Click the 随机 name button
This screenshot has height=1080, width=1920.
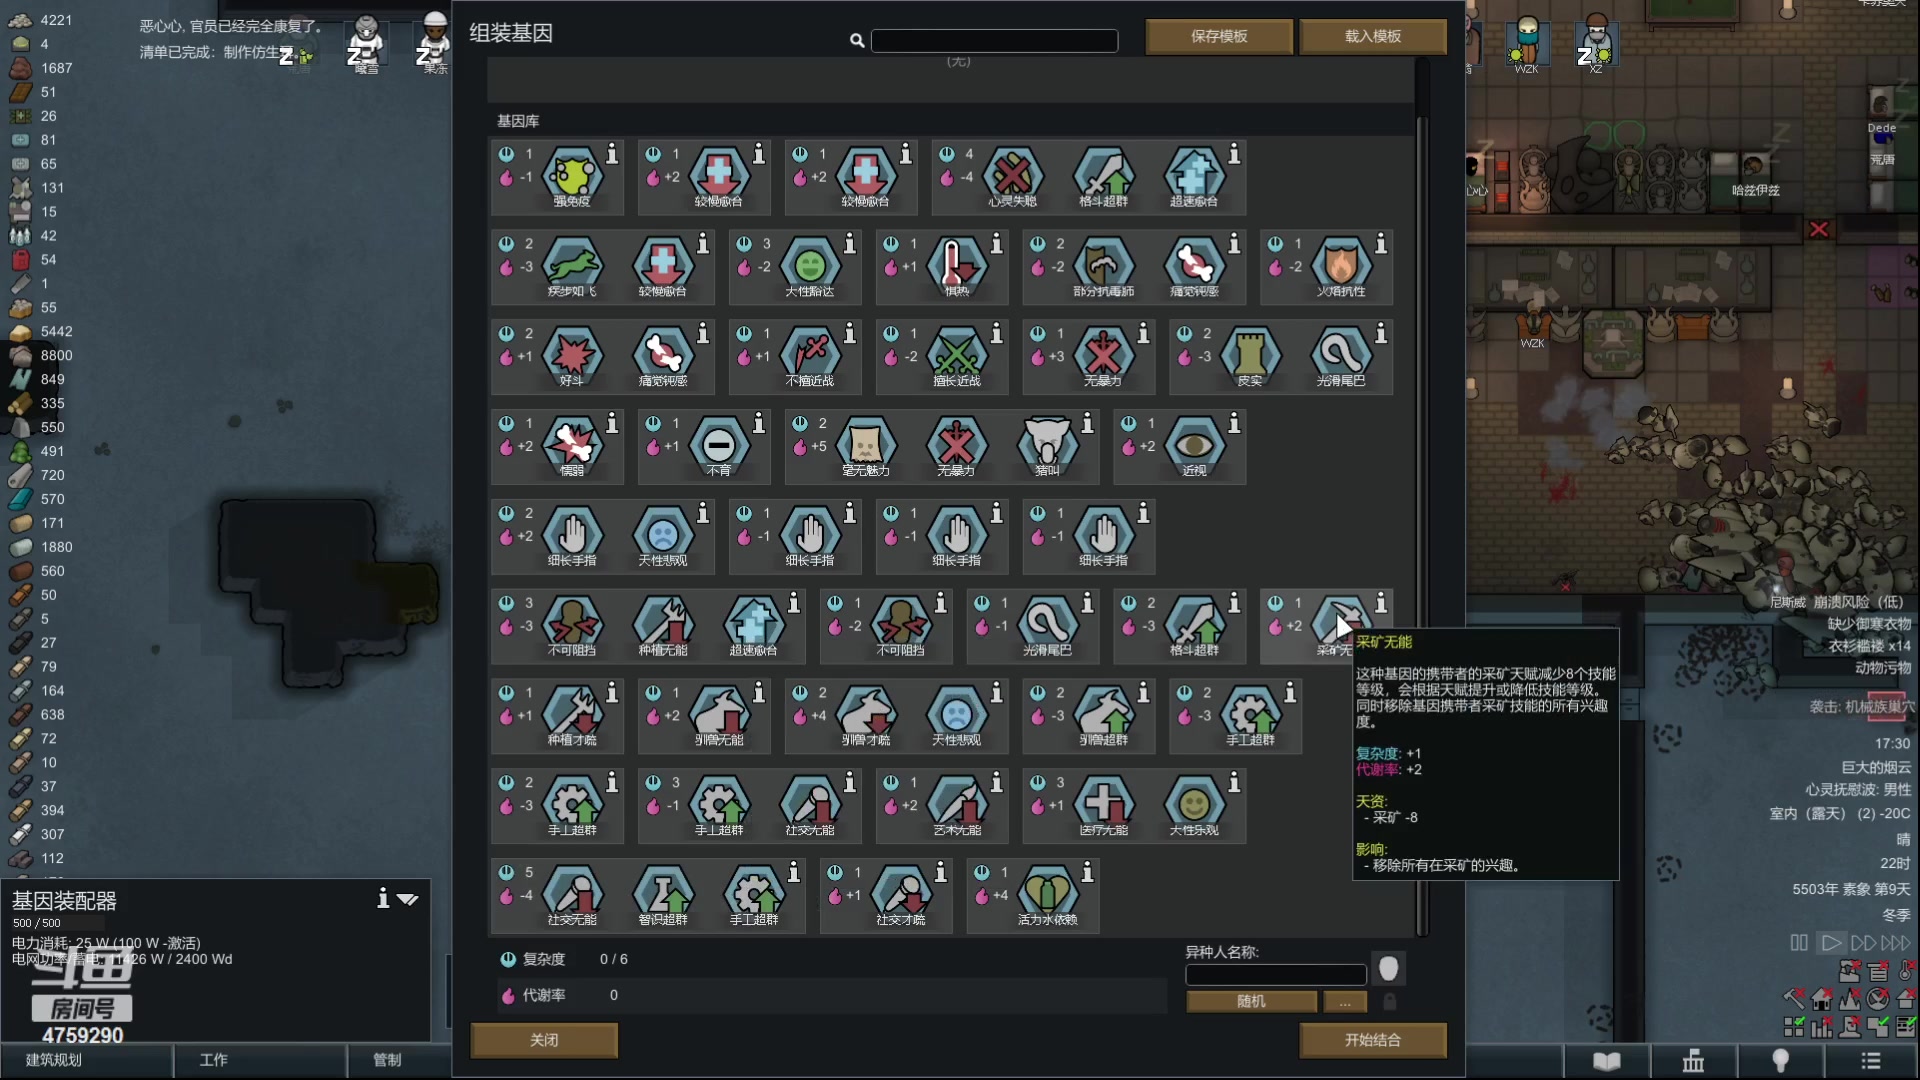(x=1251, y=1001)
